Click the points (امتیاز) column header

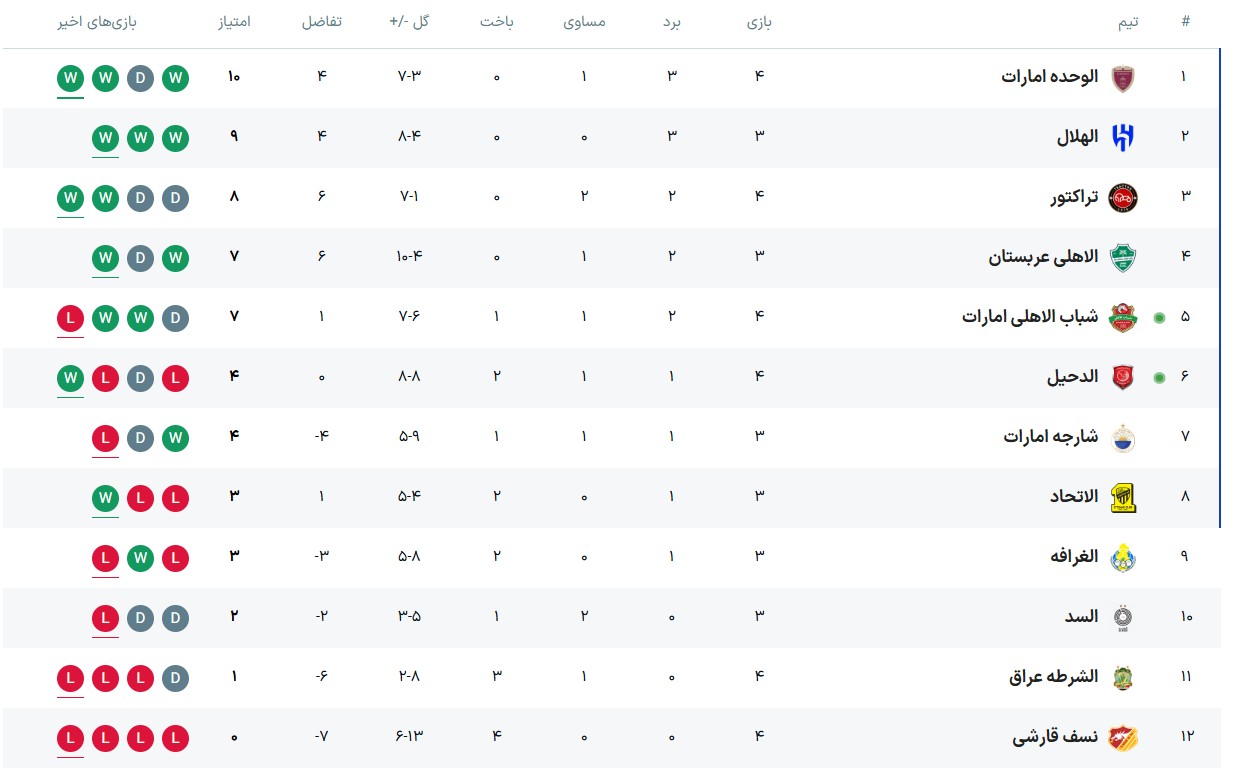click(x=234, y=22)
